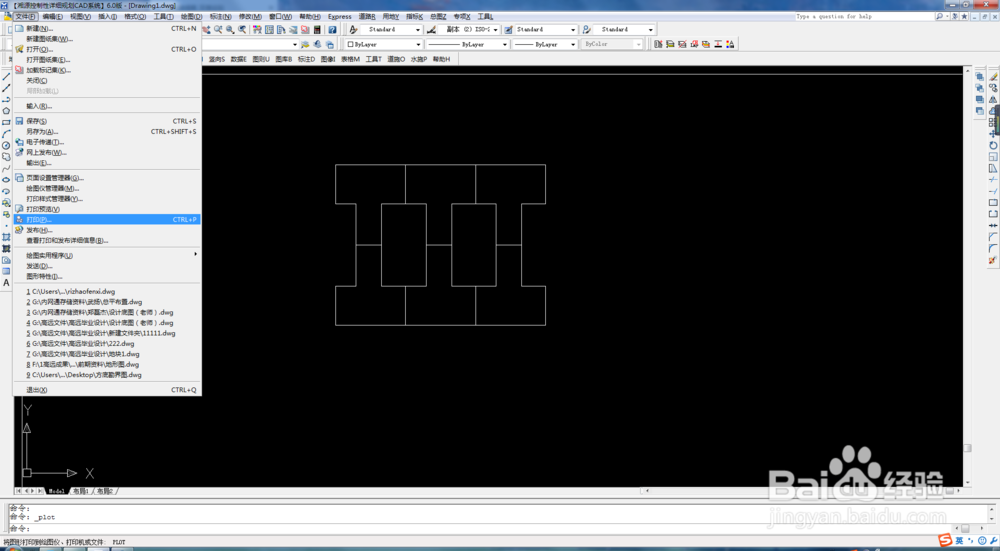
Task: Click the Design Center toolbar icon
Action: tap(269, 29)
